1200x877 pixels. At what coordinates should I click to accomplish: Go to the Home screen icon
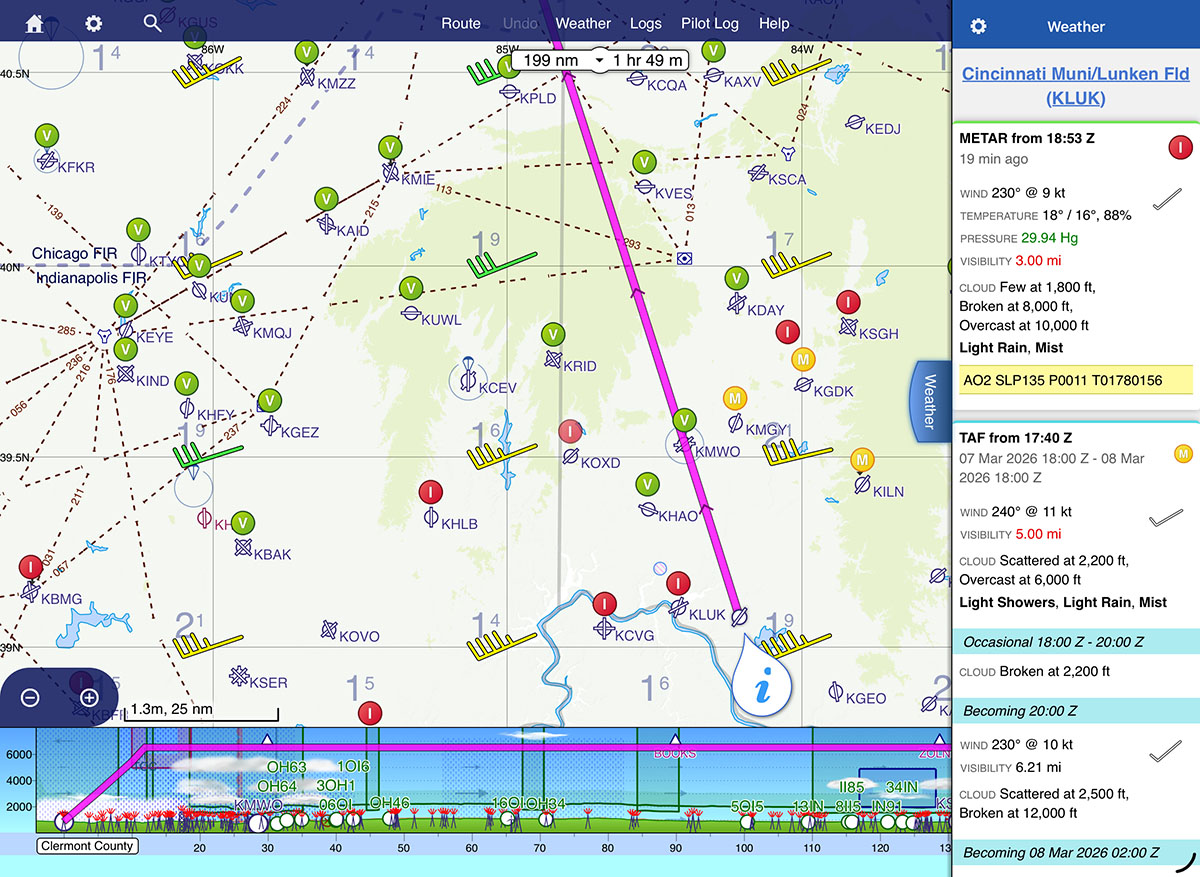tap(35, 23)
